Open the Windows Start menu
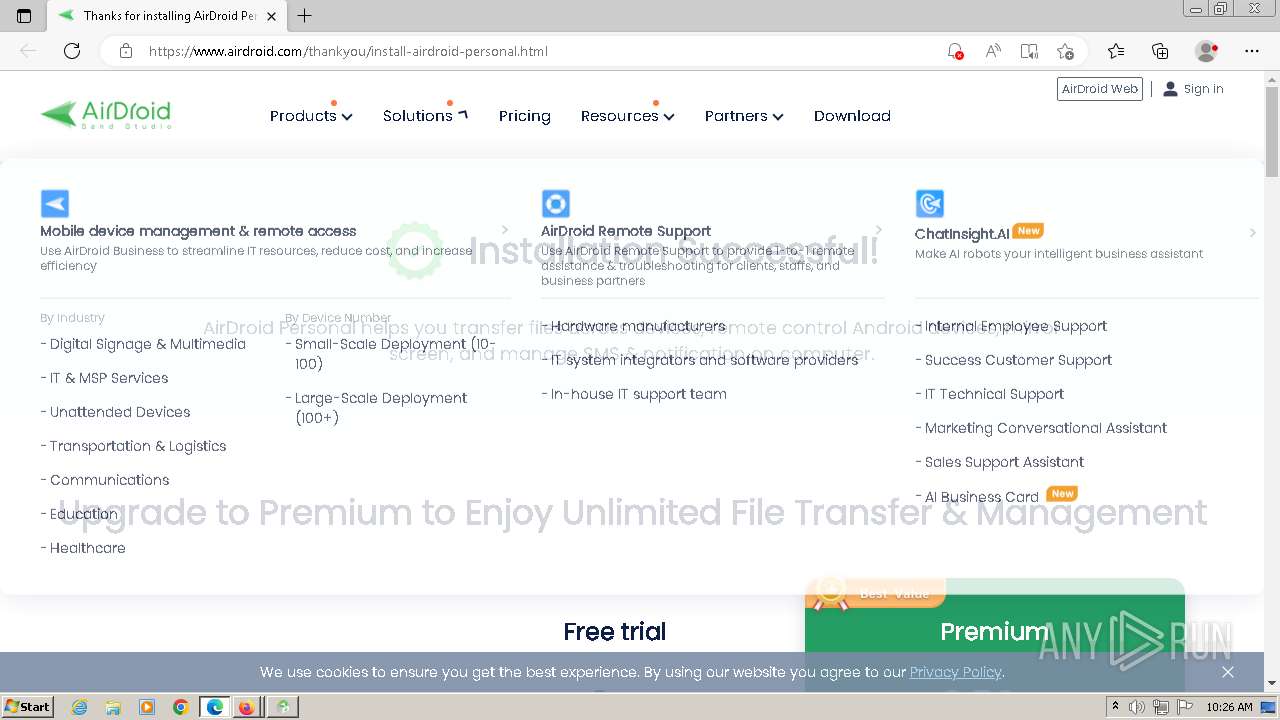Viewport: 1280px width, 720px height. pyautogui.click(x=28, y=707)
